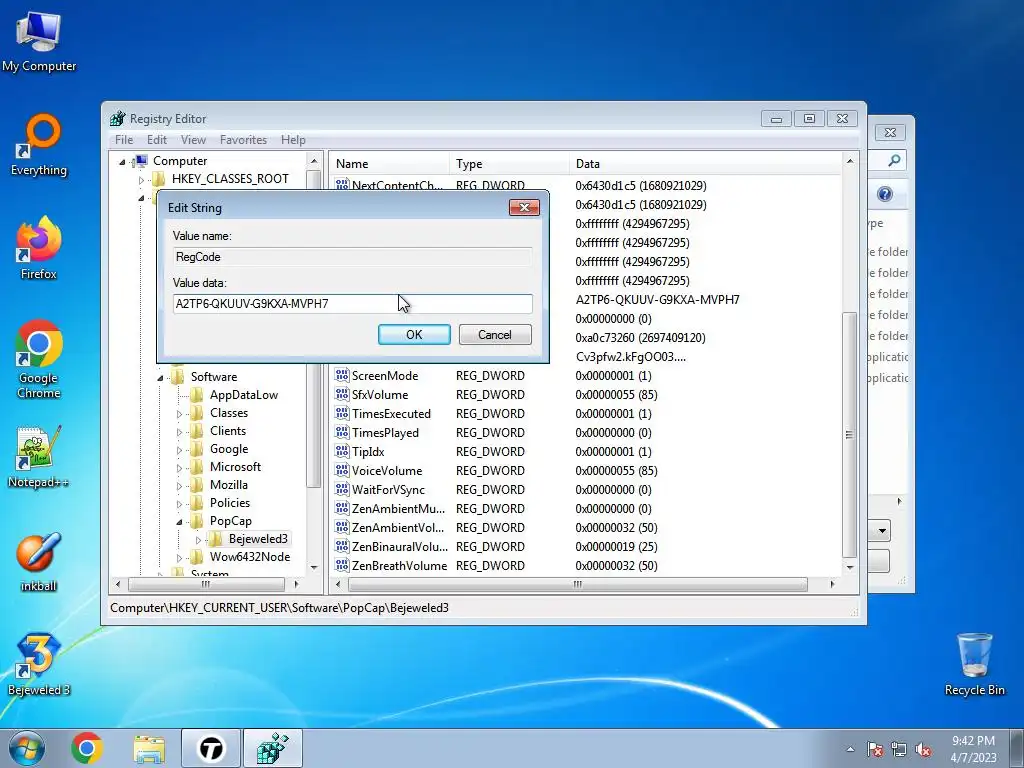Expand the Google key
This screenshot has height=768, width=1024.
pos(179,450)
